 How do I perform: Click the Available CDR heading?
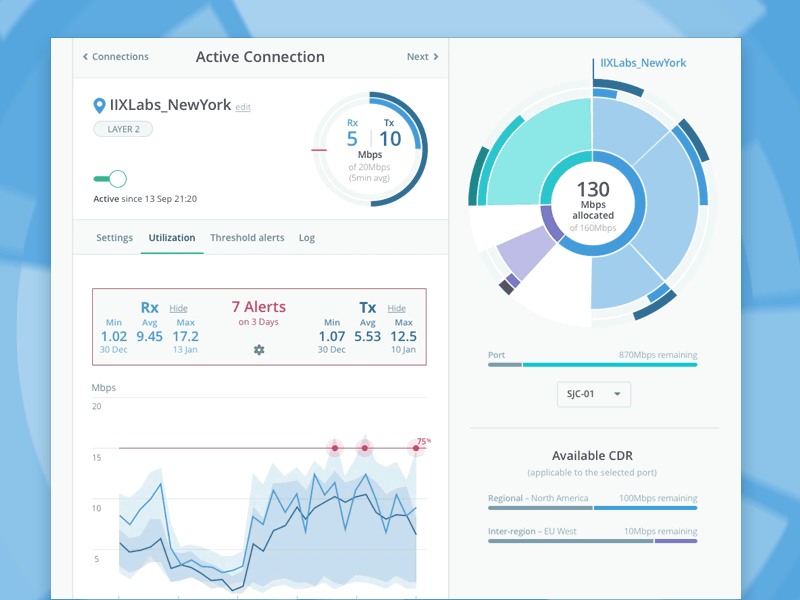(x=592, y=456)
